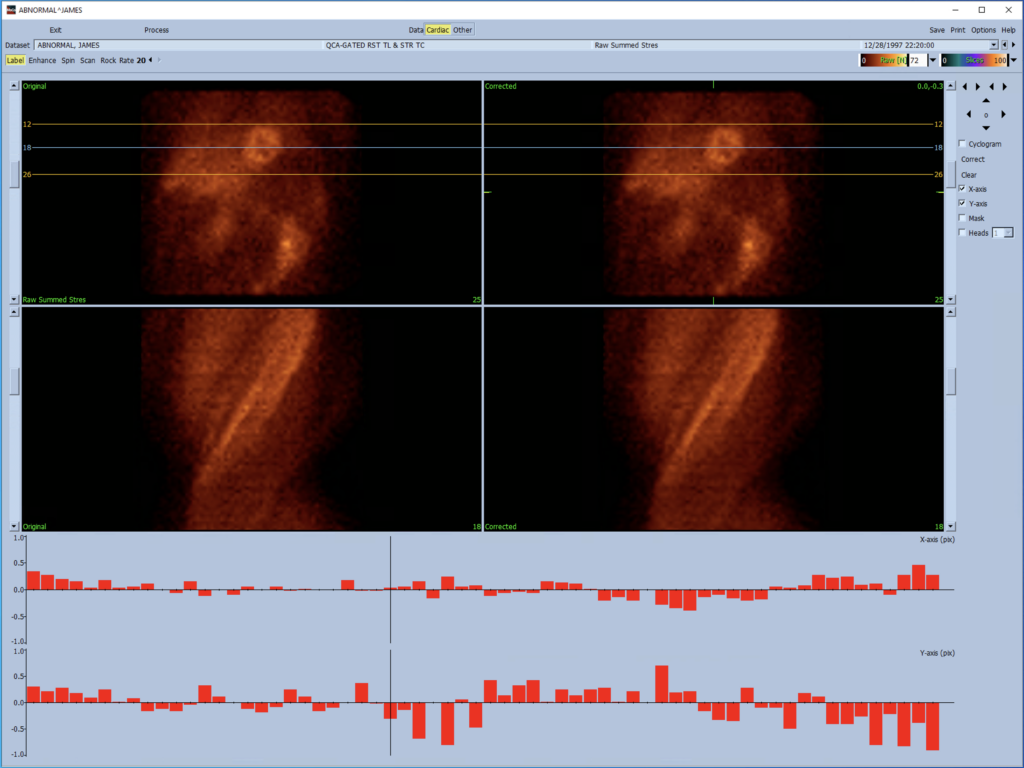Nudge correction up with direction pad arrow
The height and width of the screenshot is (768, 1024).
pos(986,101)
